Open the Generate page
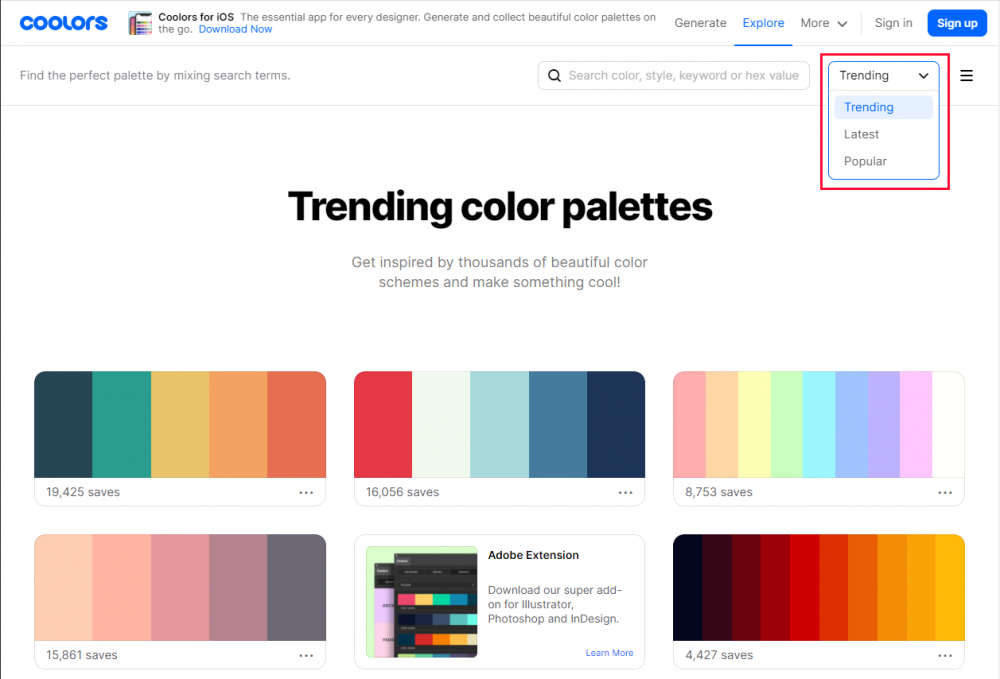Viewport: 1000px width, 679px height. [x=700, y=22]
